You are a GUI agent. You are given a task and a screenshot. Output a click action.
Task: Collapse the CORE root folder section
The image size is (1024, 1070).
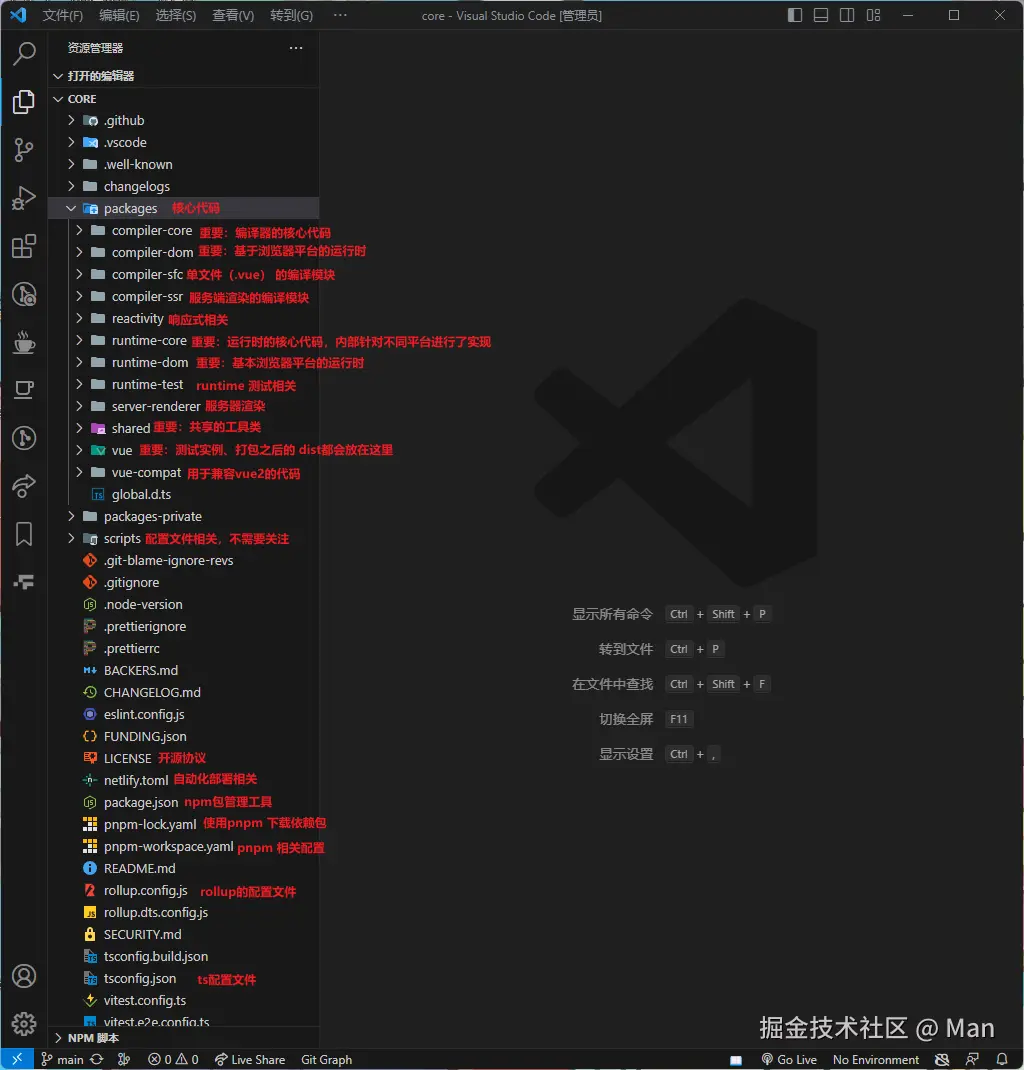point(184,99)
